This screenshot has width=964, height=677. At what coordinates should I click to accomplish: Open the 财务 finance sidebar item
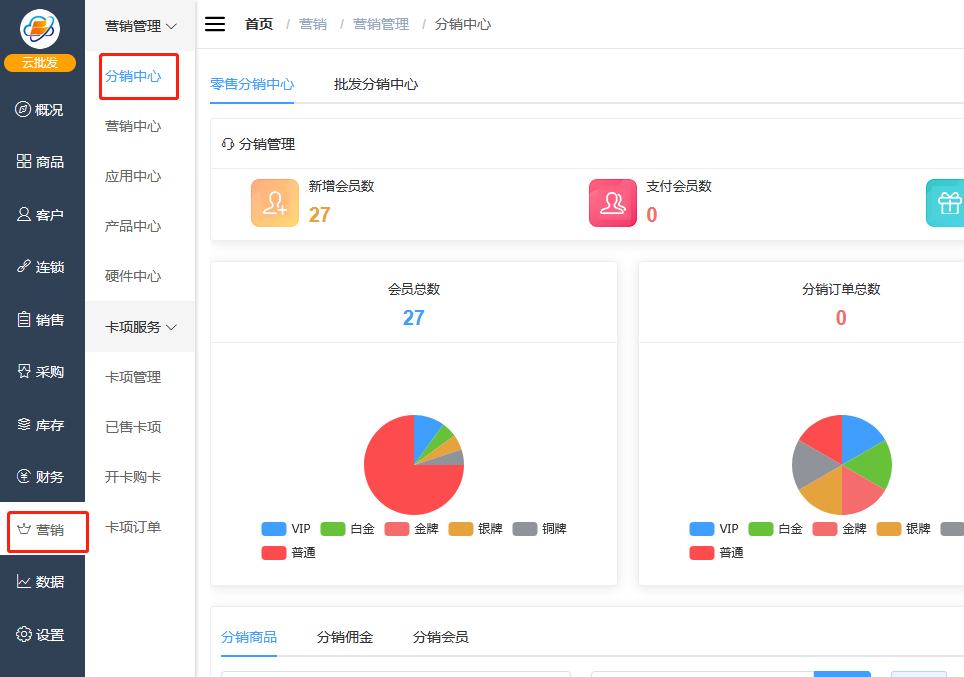click(40, 477)
